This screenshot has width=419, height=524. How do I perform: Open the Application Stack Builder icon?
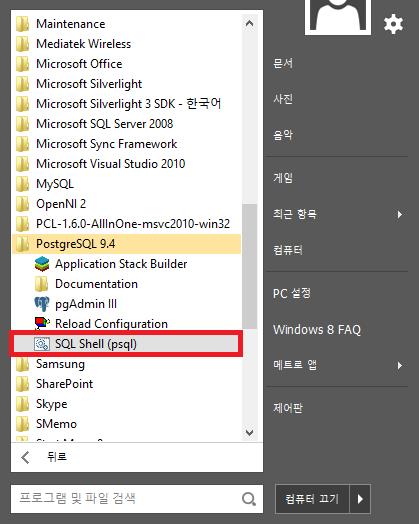click(x=42, y=264)
